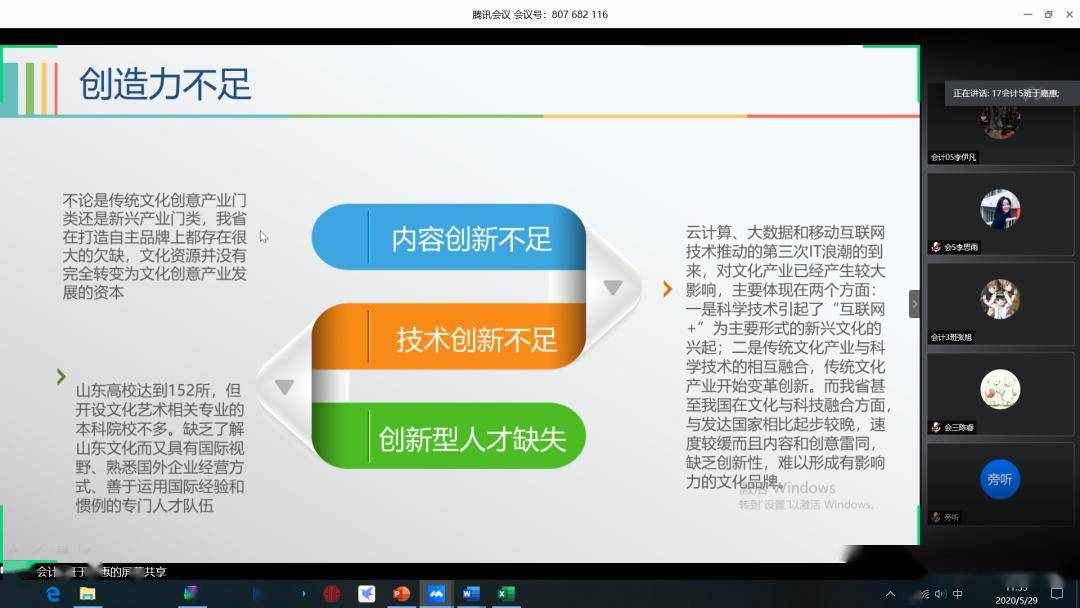Screen dimensions: 1080x608
Task: Select participant tile 会5李思雨
Action: click(x=999, y=210)
